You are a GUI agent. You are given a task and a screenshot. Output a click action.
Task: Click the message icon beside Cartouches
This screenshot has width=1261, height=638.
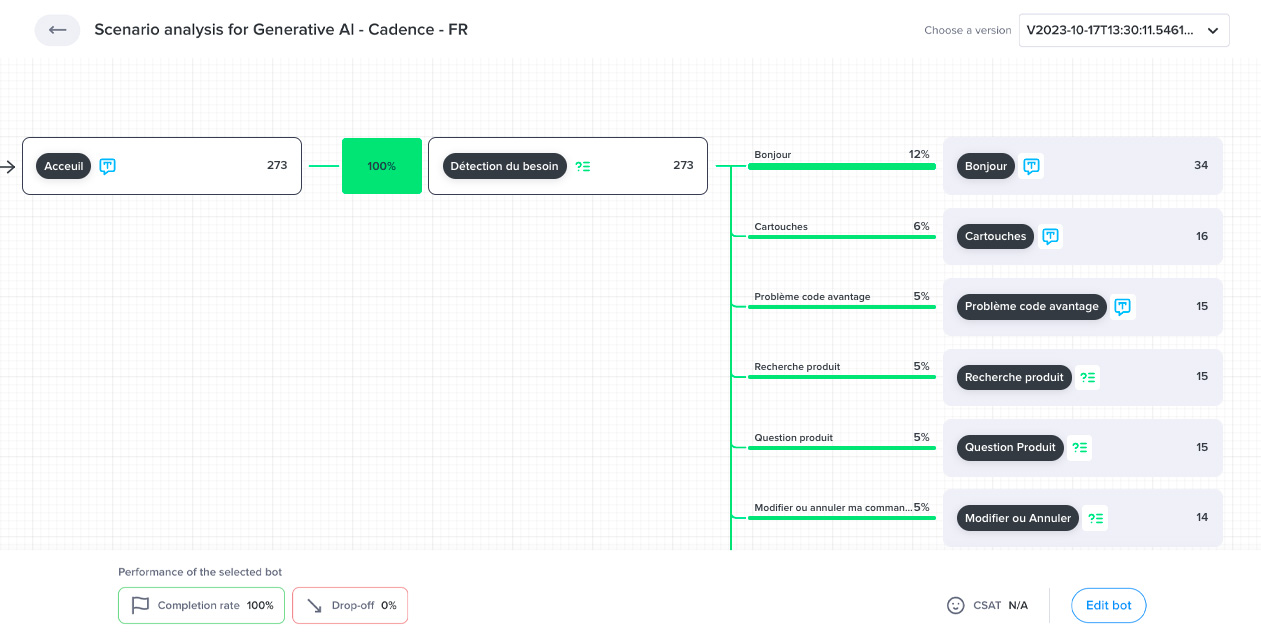[1050, 236]
